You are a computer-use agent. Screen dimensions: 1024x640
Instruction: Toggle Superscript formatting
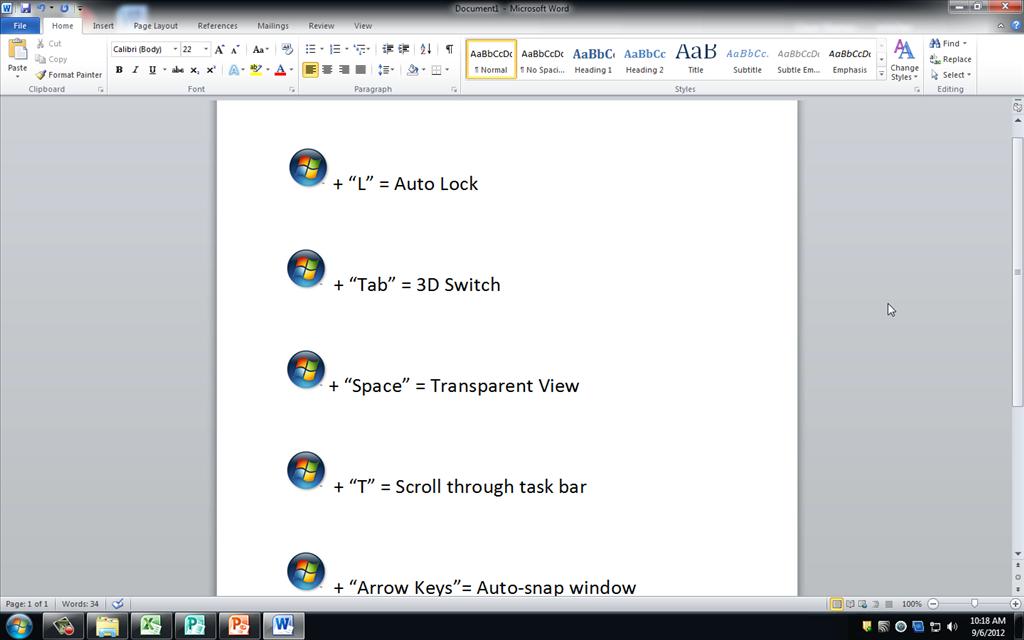coord(210,70)
